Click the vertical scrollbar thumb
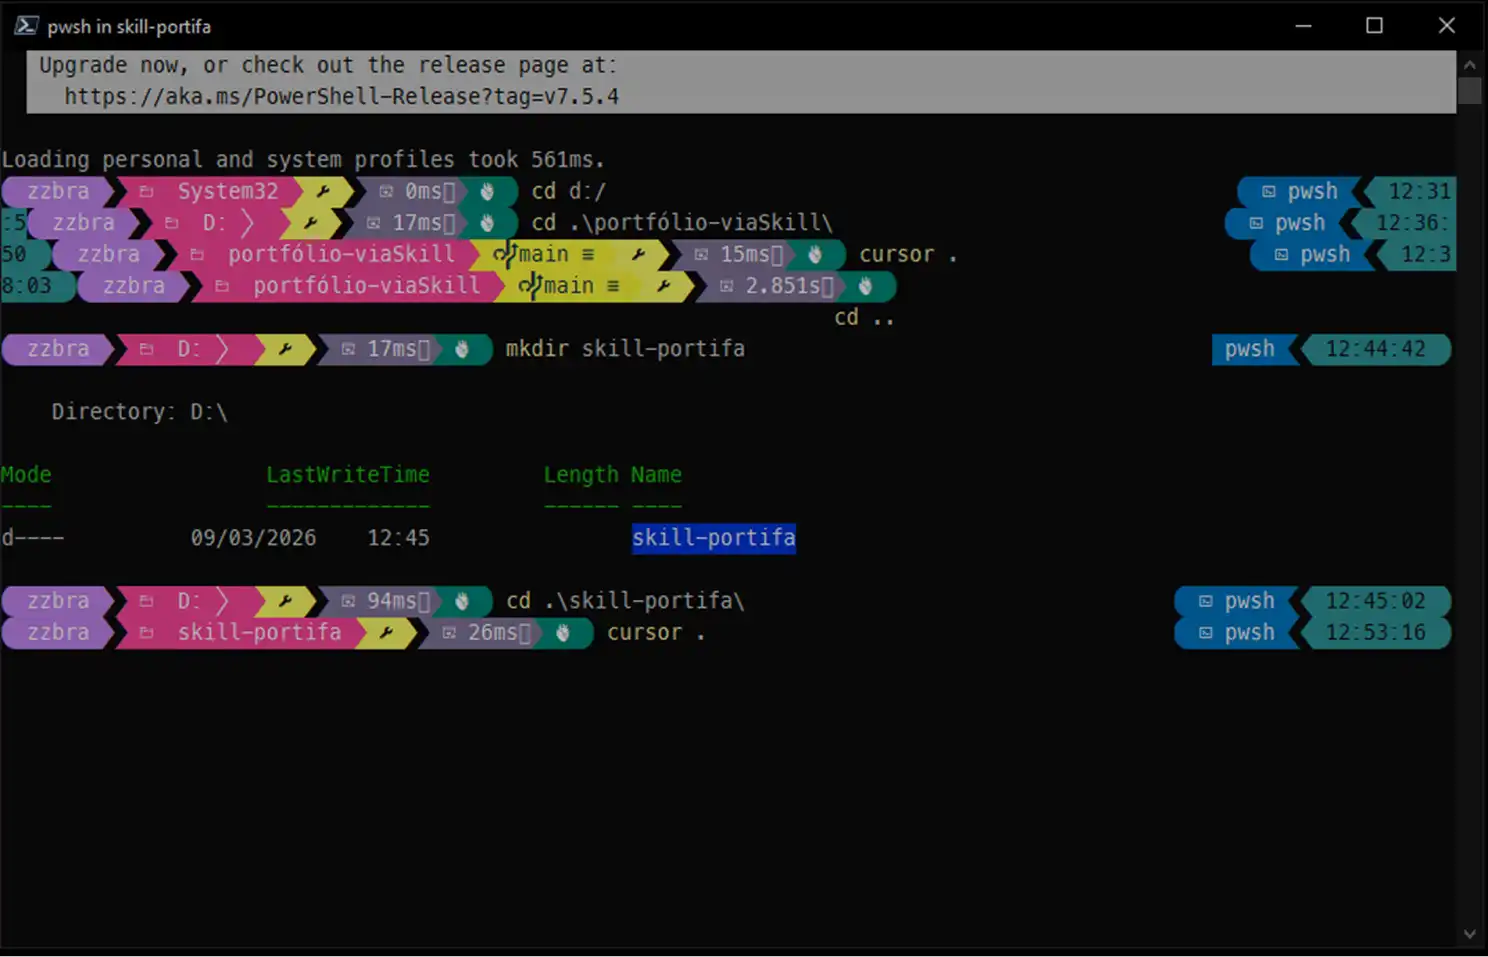1488x957 pixels. pyautogui.click(x=1468, y=90)
